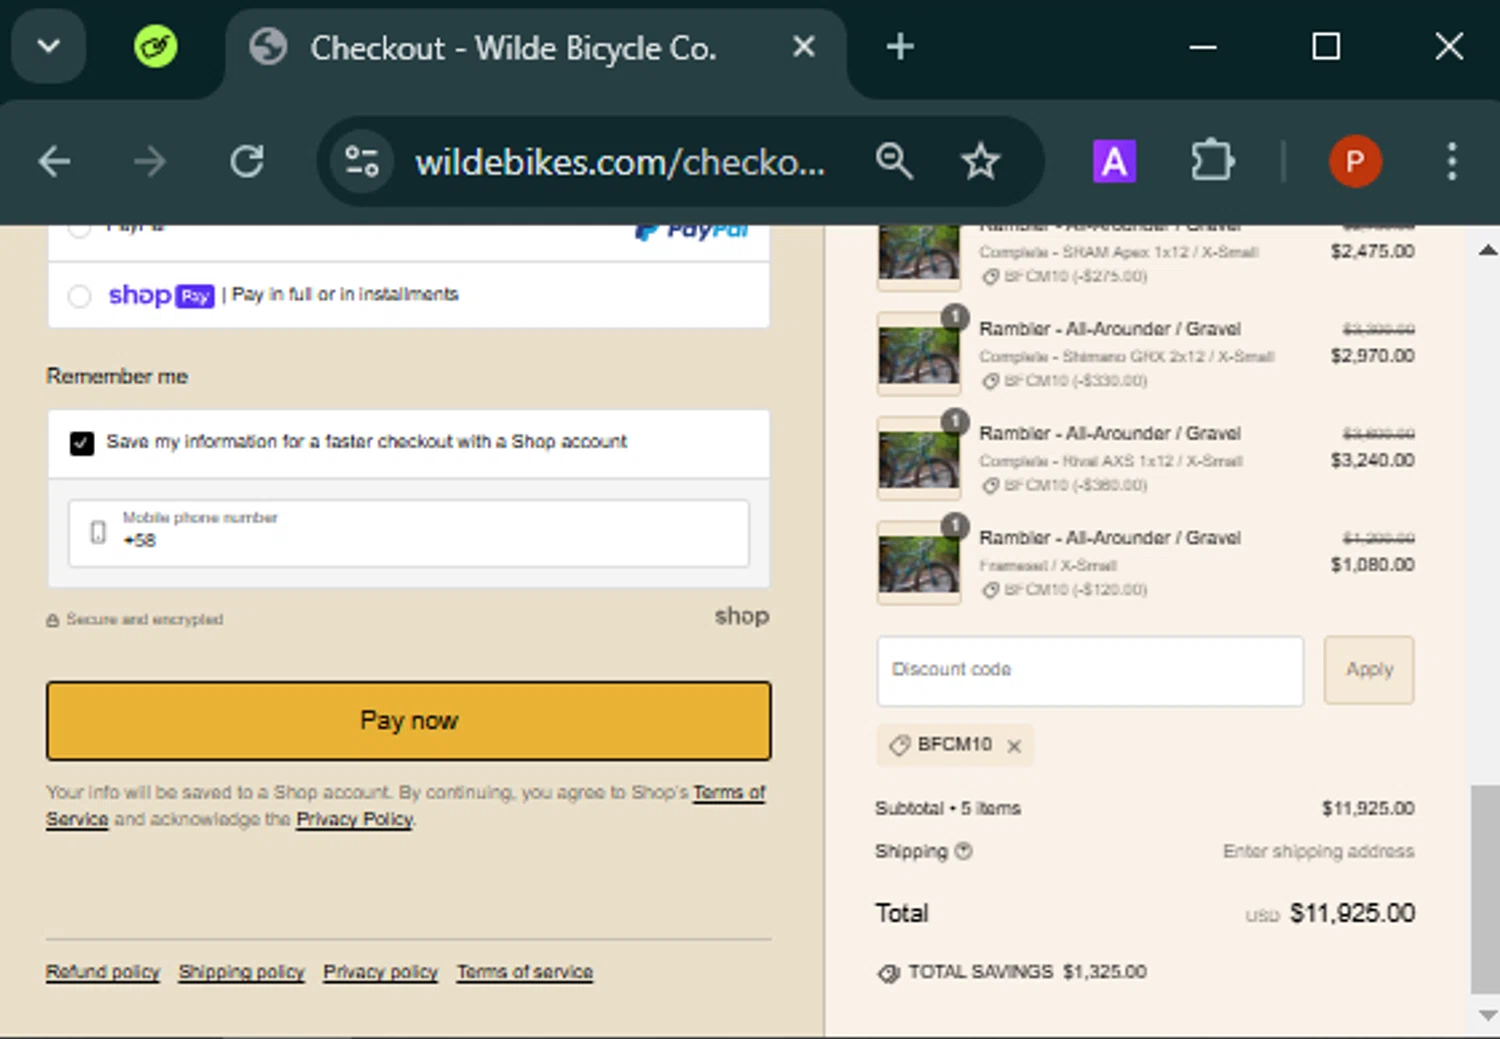1500x1039 pixels.
Task: Open the Refund policy link
Action: click(x=102, y=972)
